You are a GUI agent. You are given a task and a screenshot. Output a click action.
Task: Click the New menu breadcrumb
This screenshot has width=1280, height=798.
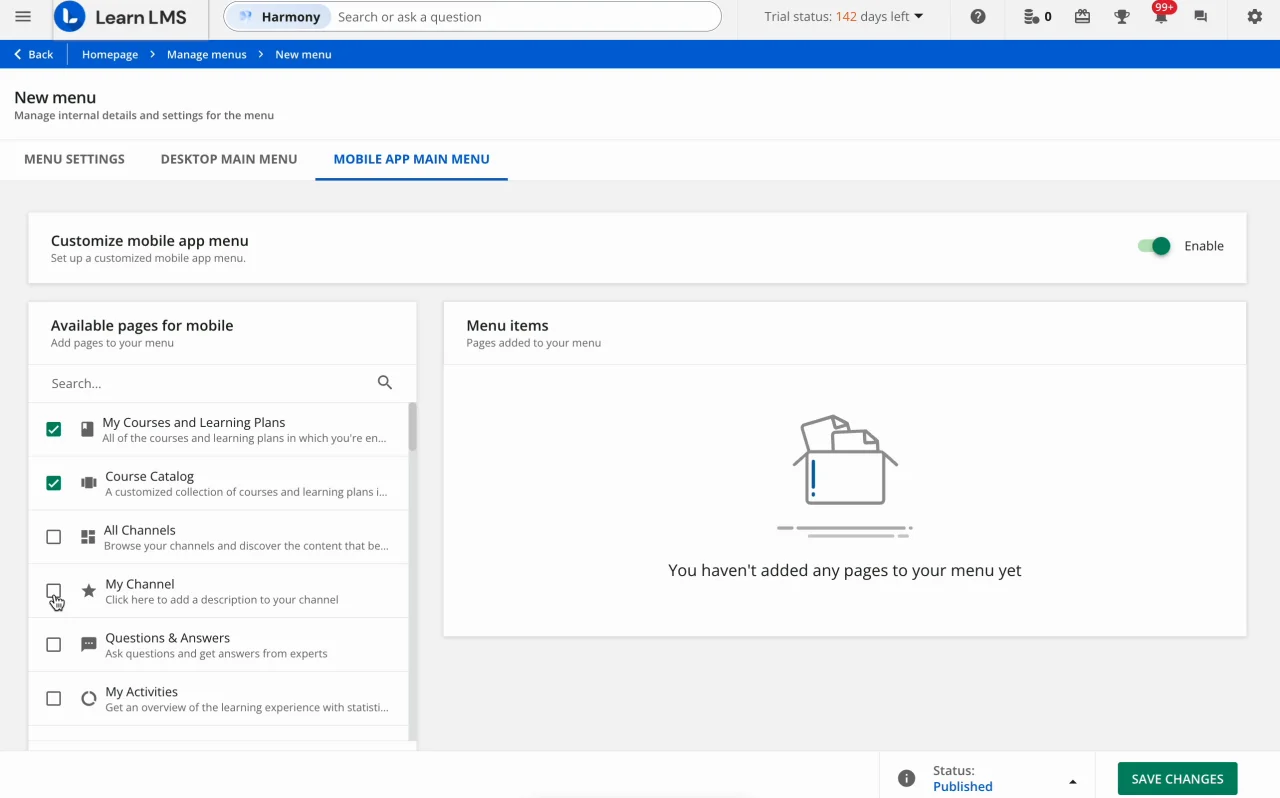pos(303,54)
